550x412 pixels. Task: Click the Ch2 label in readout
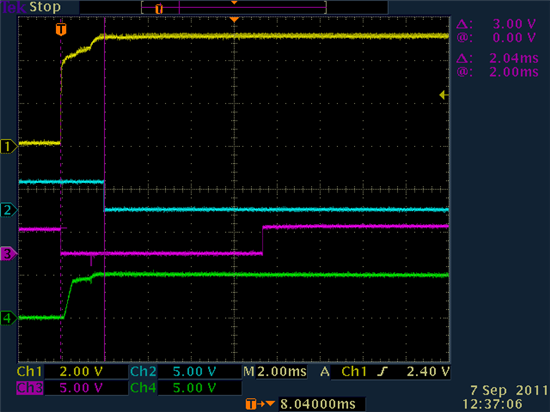[143, 371]
